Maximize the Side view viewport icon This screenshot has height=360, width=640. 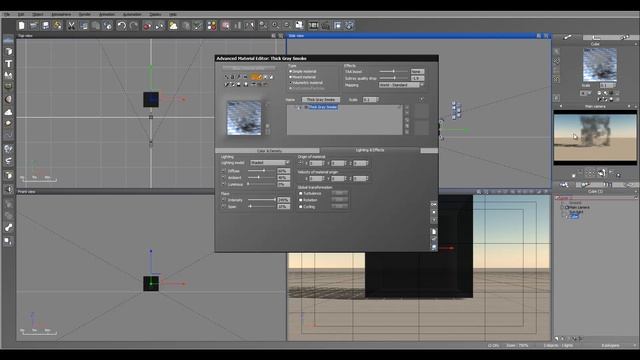click(x=546, y=36)
